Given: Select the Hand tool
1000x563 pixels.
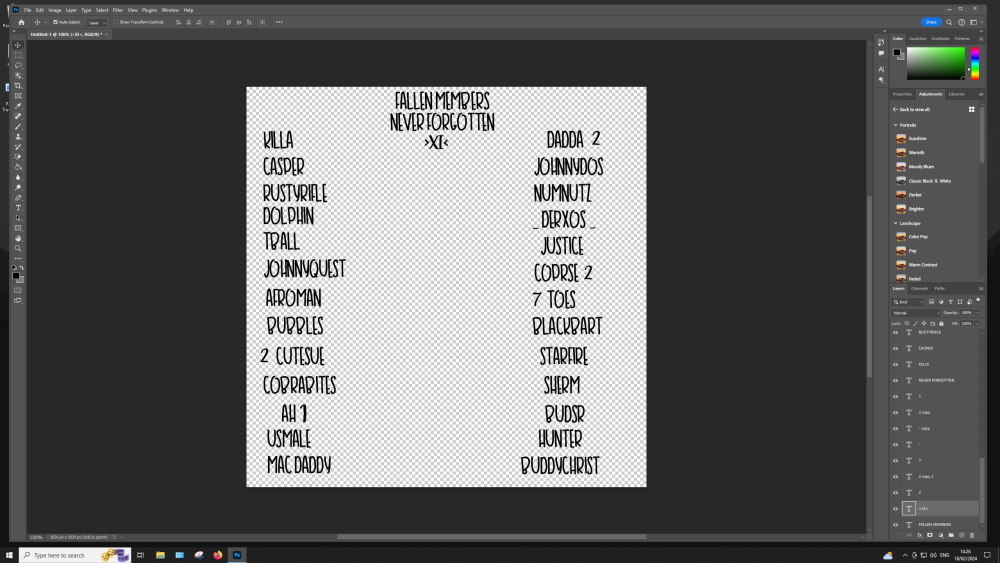Looking at the screenshot, I should pos(18,238).
